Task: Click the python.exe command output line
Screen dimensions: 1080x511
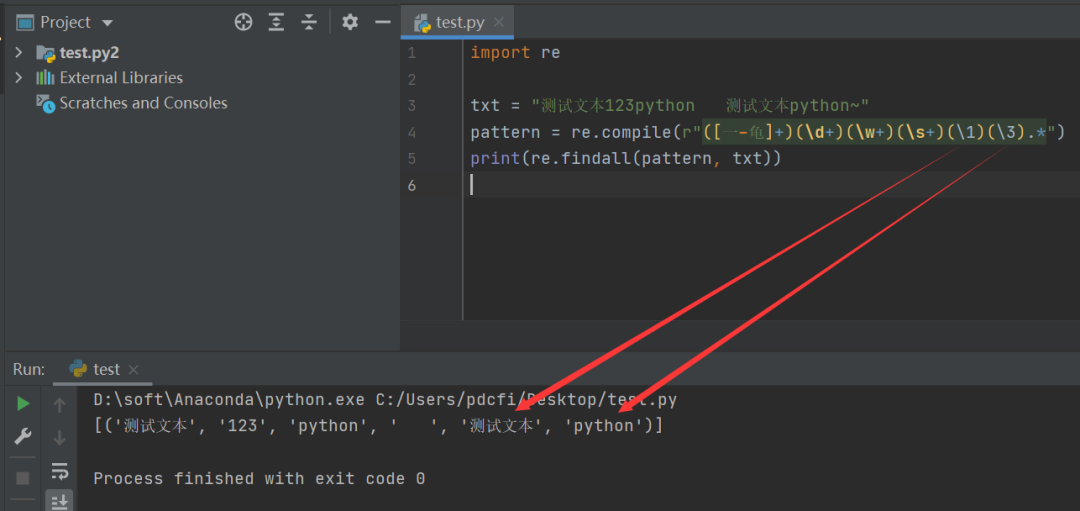Action: point(386,399)
